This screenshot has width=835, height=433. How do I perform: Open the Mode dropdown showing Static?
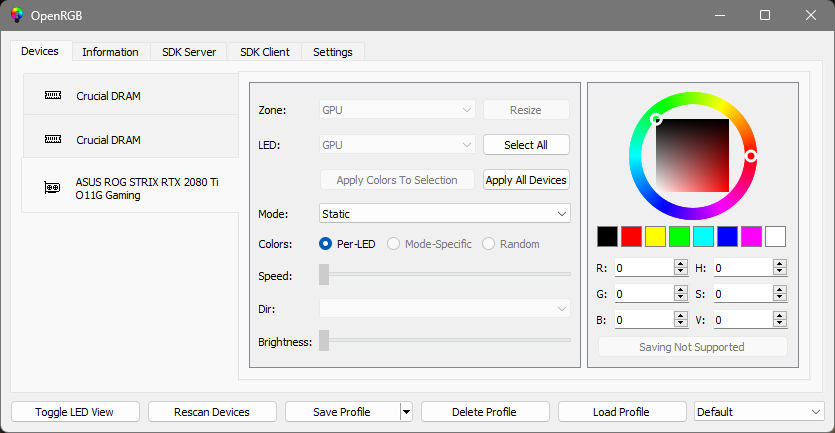(445, 214)
